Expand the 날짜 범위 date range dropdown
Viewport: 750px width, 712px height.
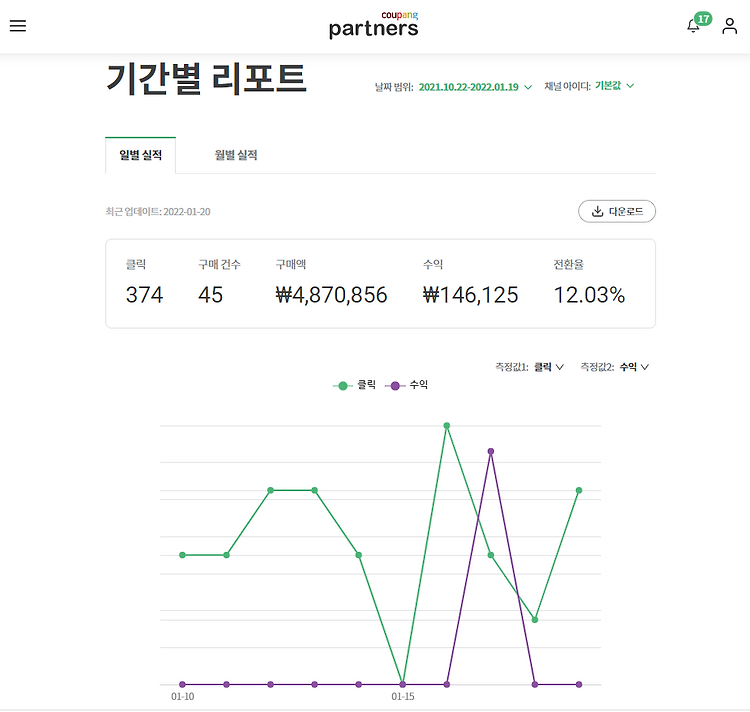475,87
